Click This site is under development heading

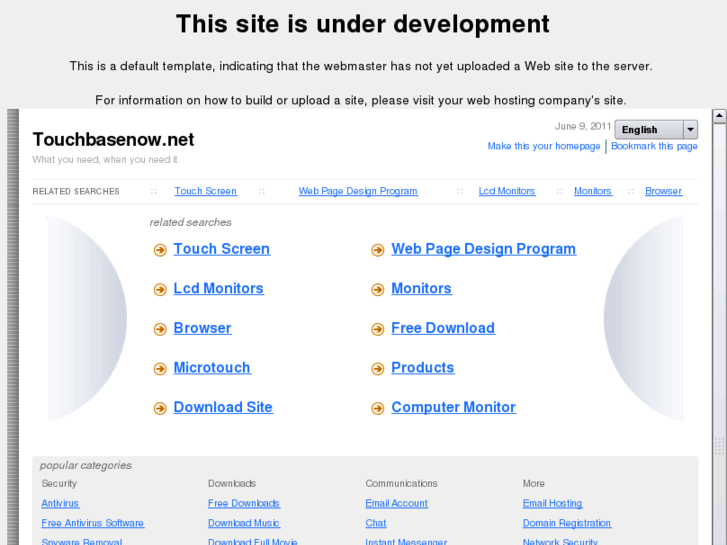coord(363,24)
